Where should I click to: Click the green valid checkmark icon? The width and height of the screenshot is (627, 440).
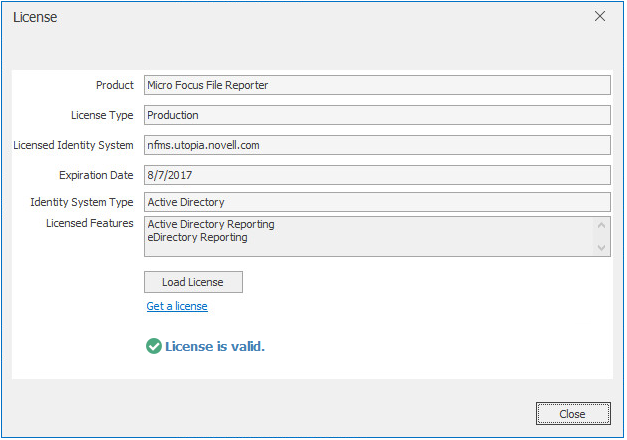(x=154, y=346)
